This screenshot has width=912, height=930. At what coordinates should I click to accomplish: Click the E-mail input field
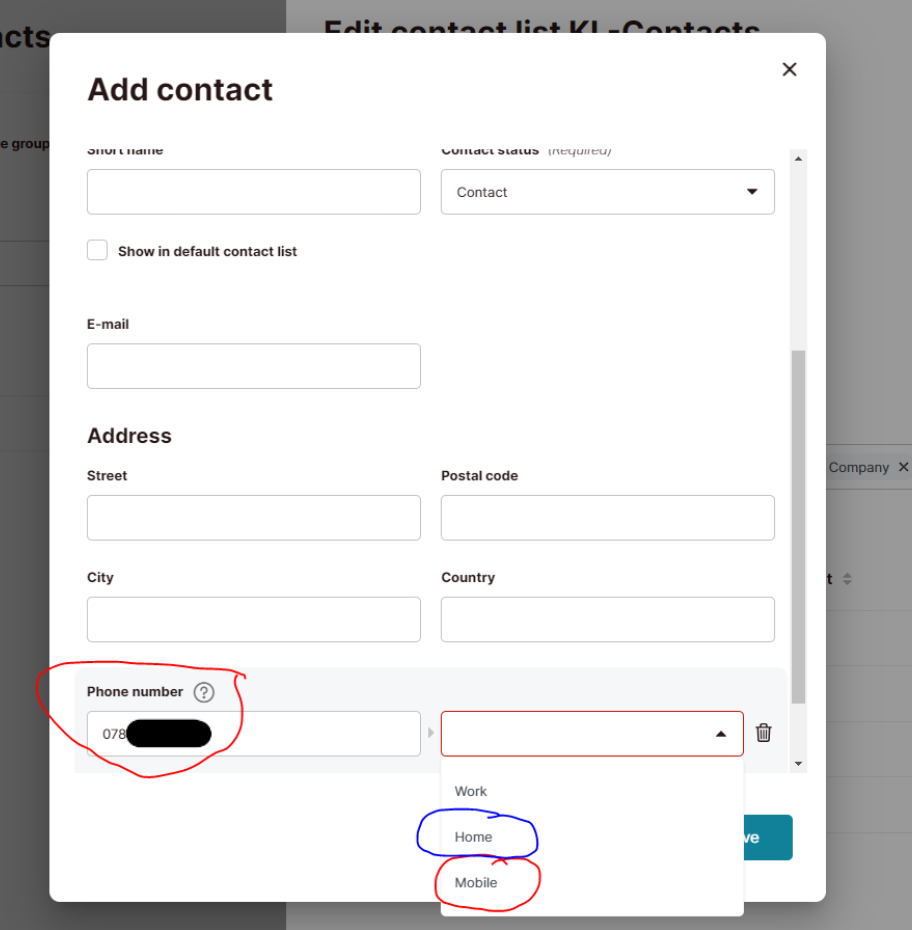[254, 366]
